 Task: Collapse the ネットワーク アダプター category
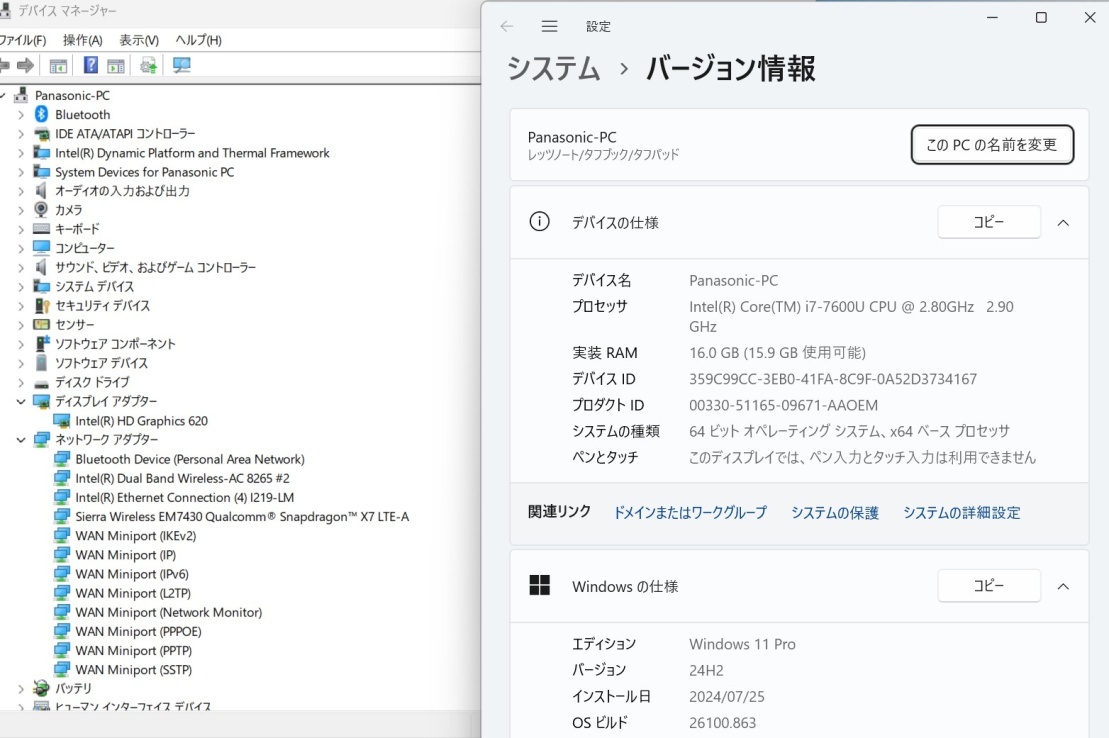(21, 439)
